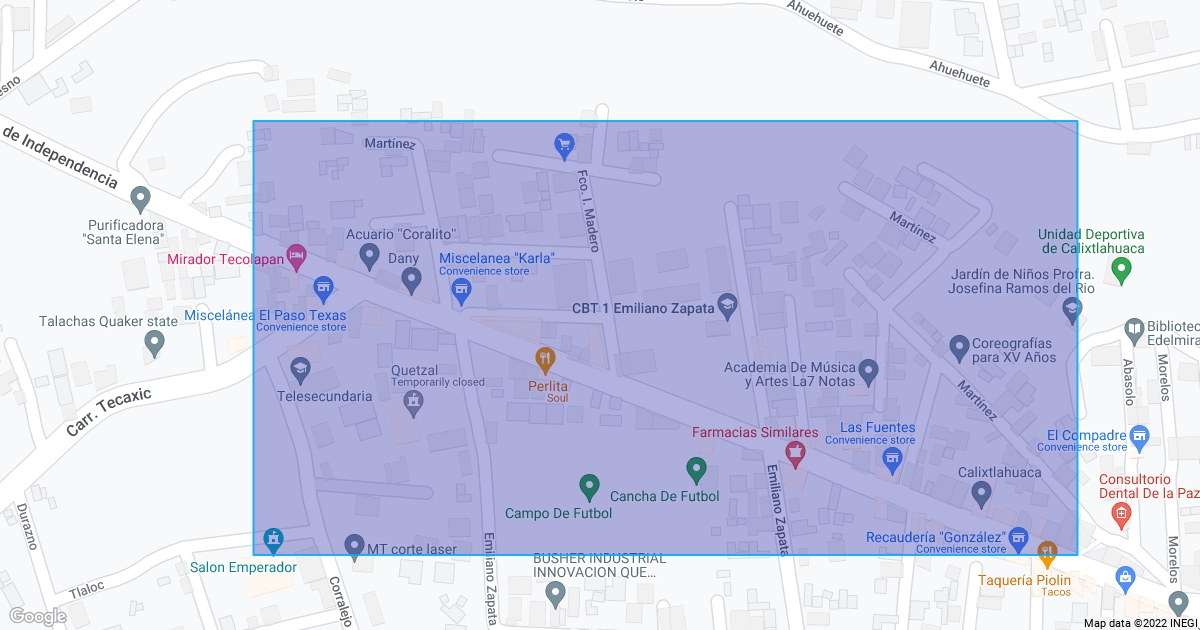Open the Purificadora Santa Elena marker

point(141,199)
